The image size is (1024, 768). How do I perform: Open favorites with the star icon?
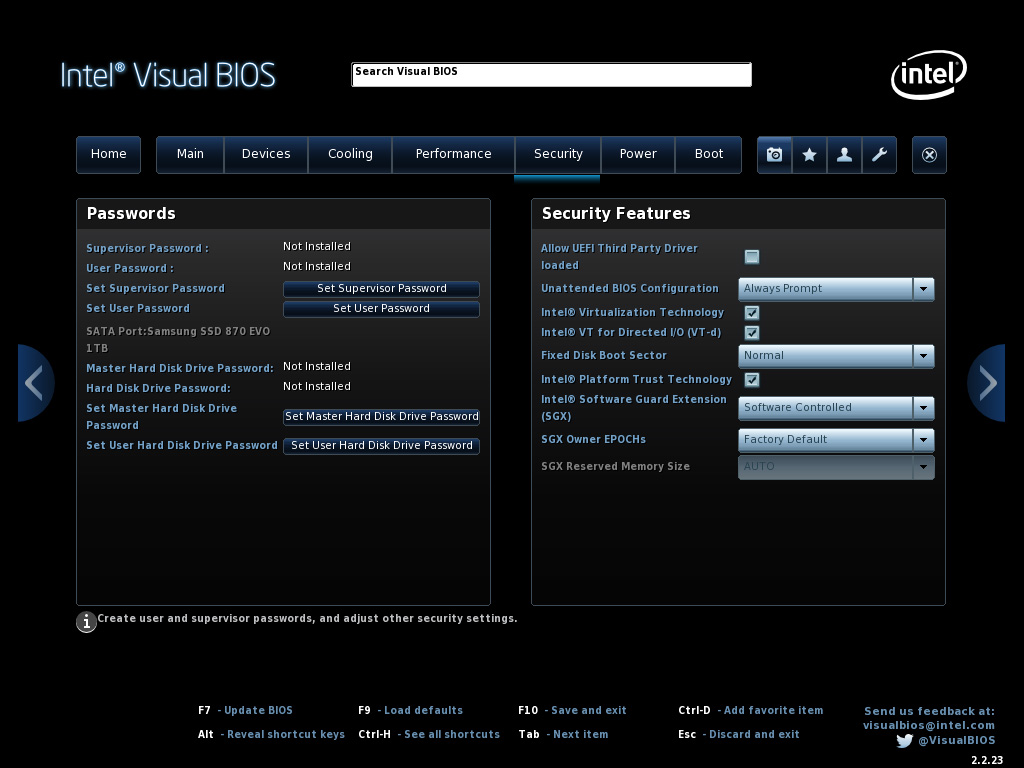[x=809, y=155]
